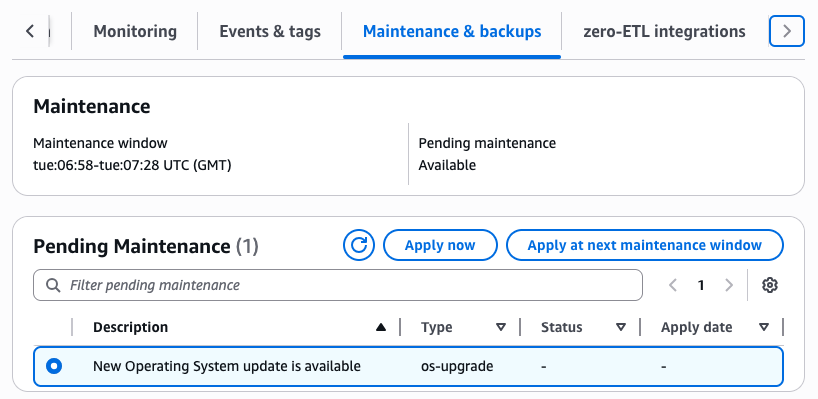
Task: Open the Events & tags tab
Action: pos(270,31)
